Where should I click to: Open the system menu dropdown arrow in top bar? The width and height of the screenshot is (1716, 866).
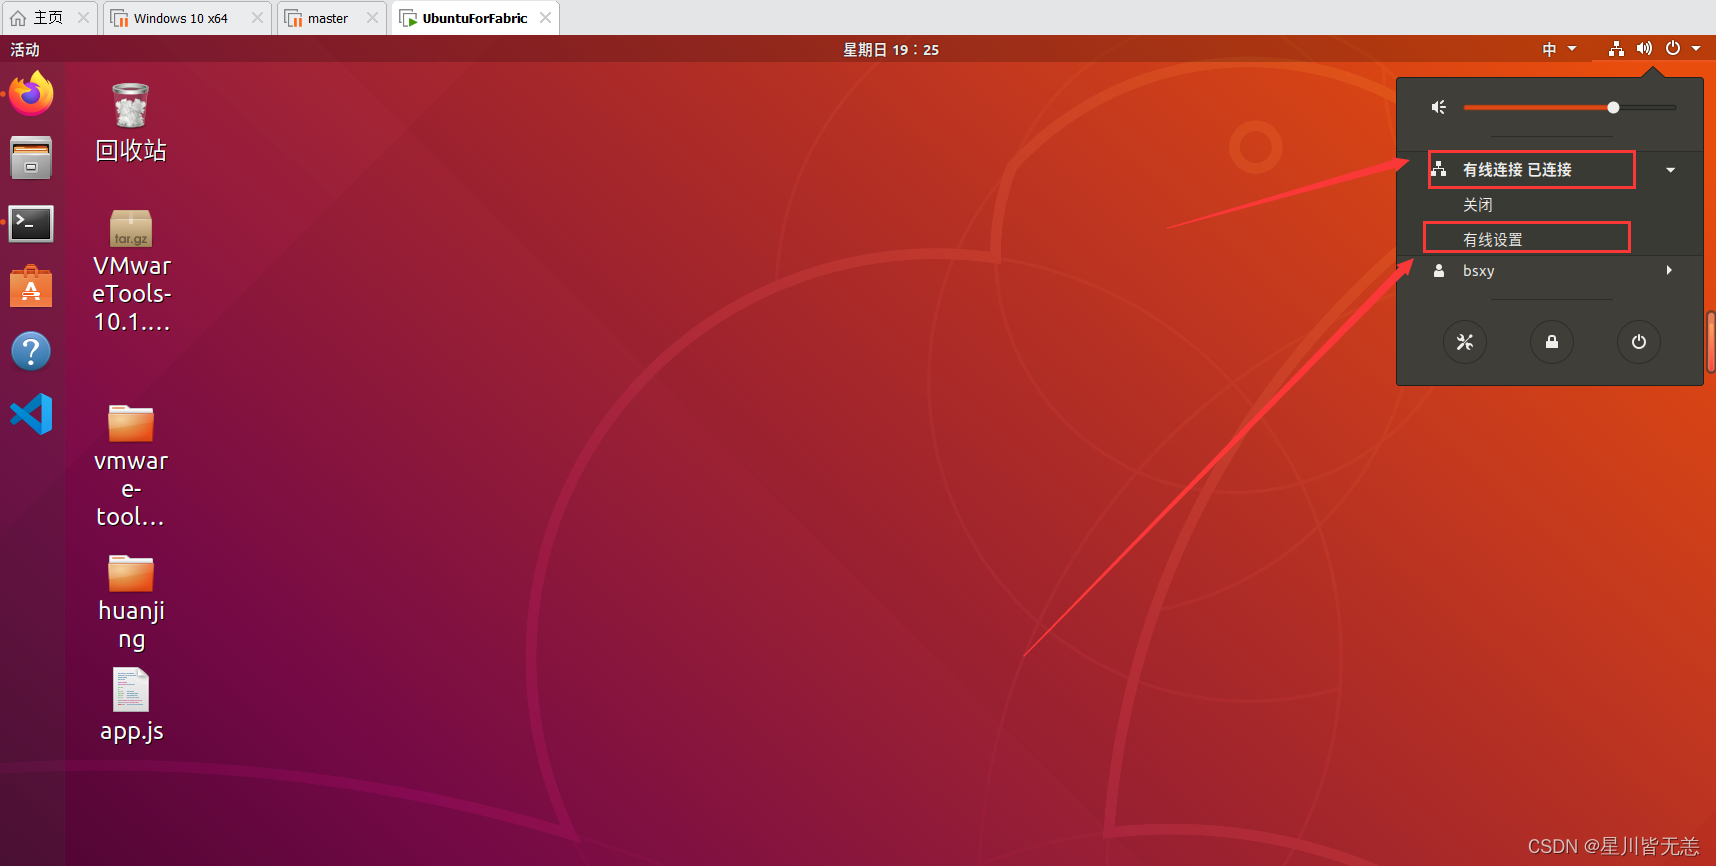[1696, 49]
